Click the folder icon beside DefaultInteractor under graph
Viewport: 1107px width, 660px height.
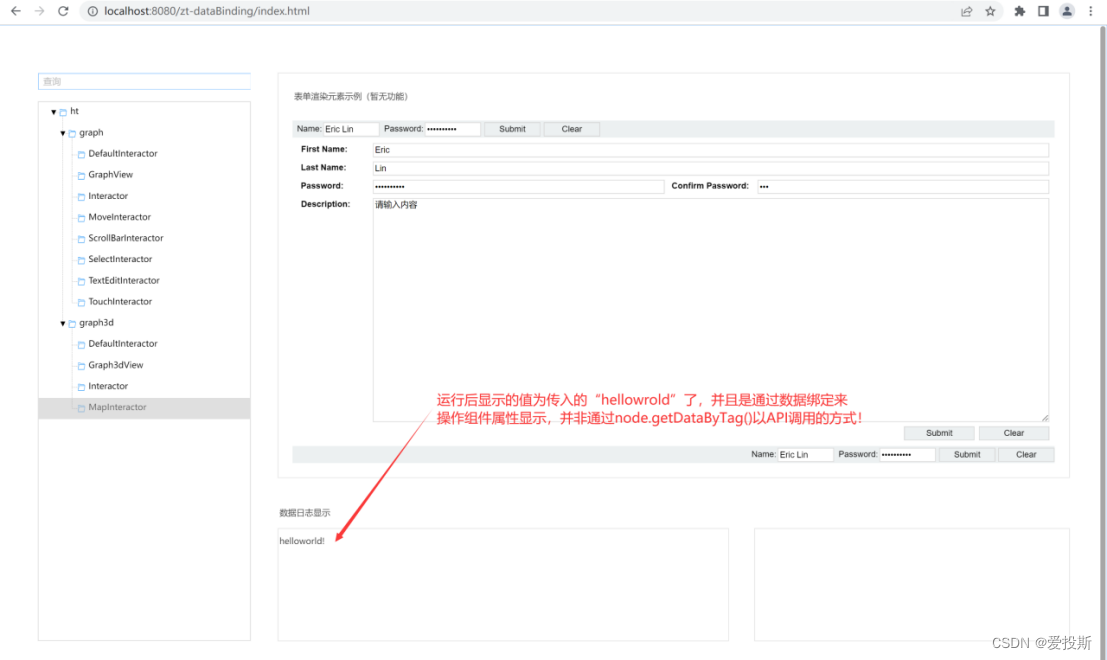coord(79,153)
